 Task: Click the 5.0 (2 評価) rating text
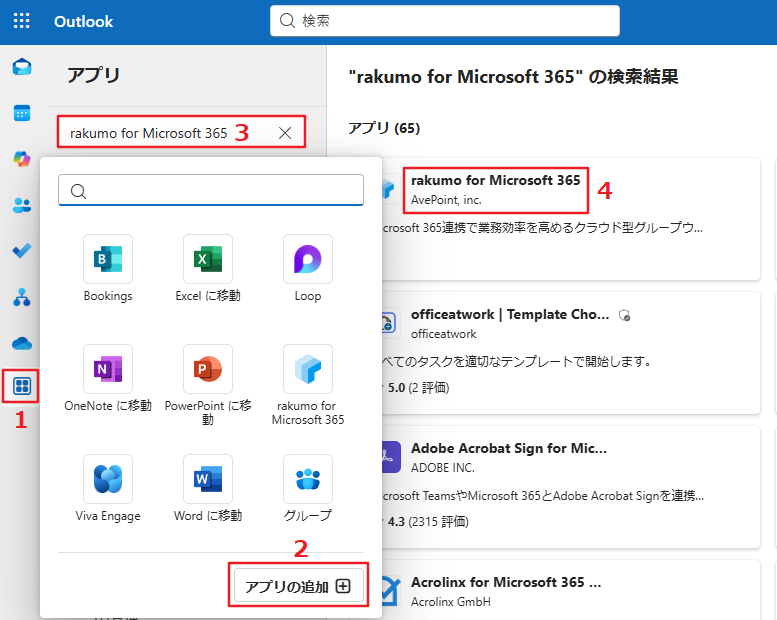coord(418,388)
